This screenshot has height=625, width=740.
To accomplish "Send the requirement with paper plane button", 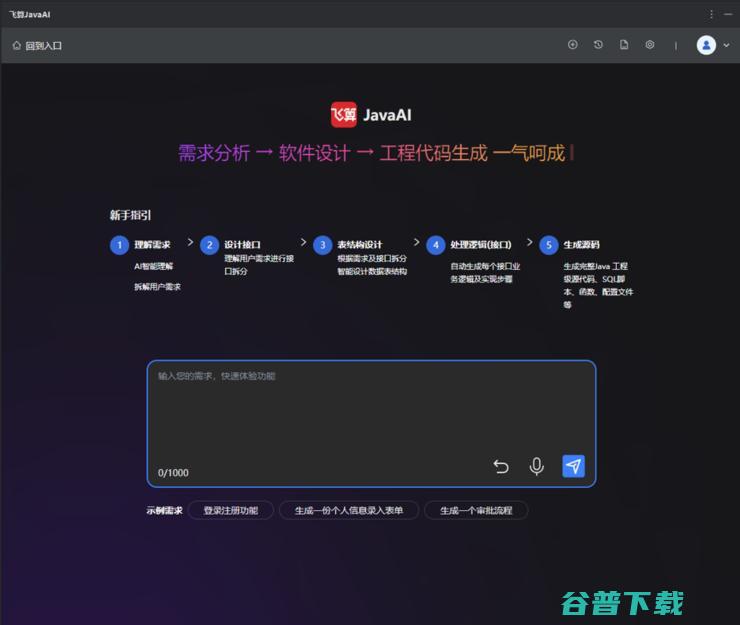I will pyautogui.click(x=573, y=466).
